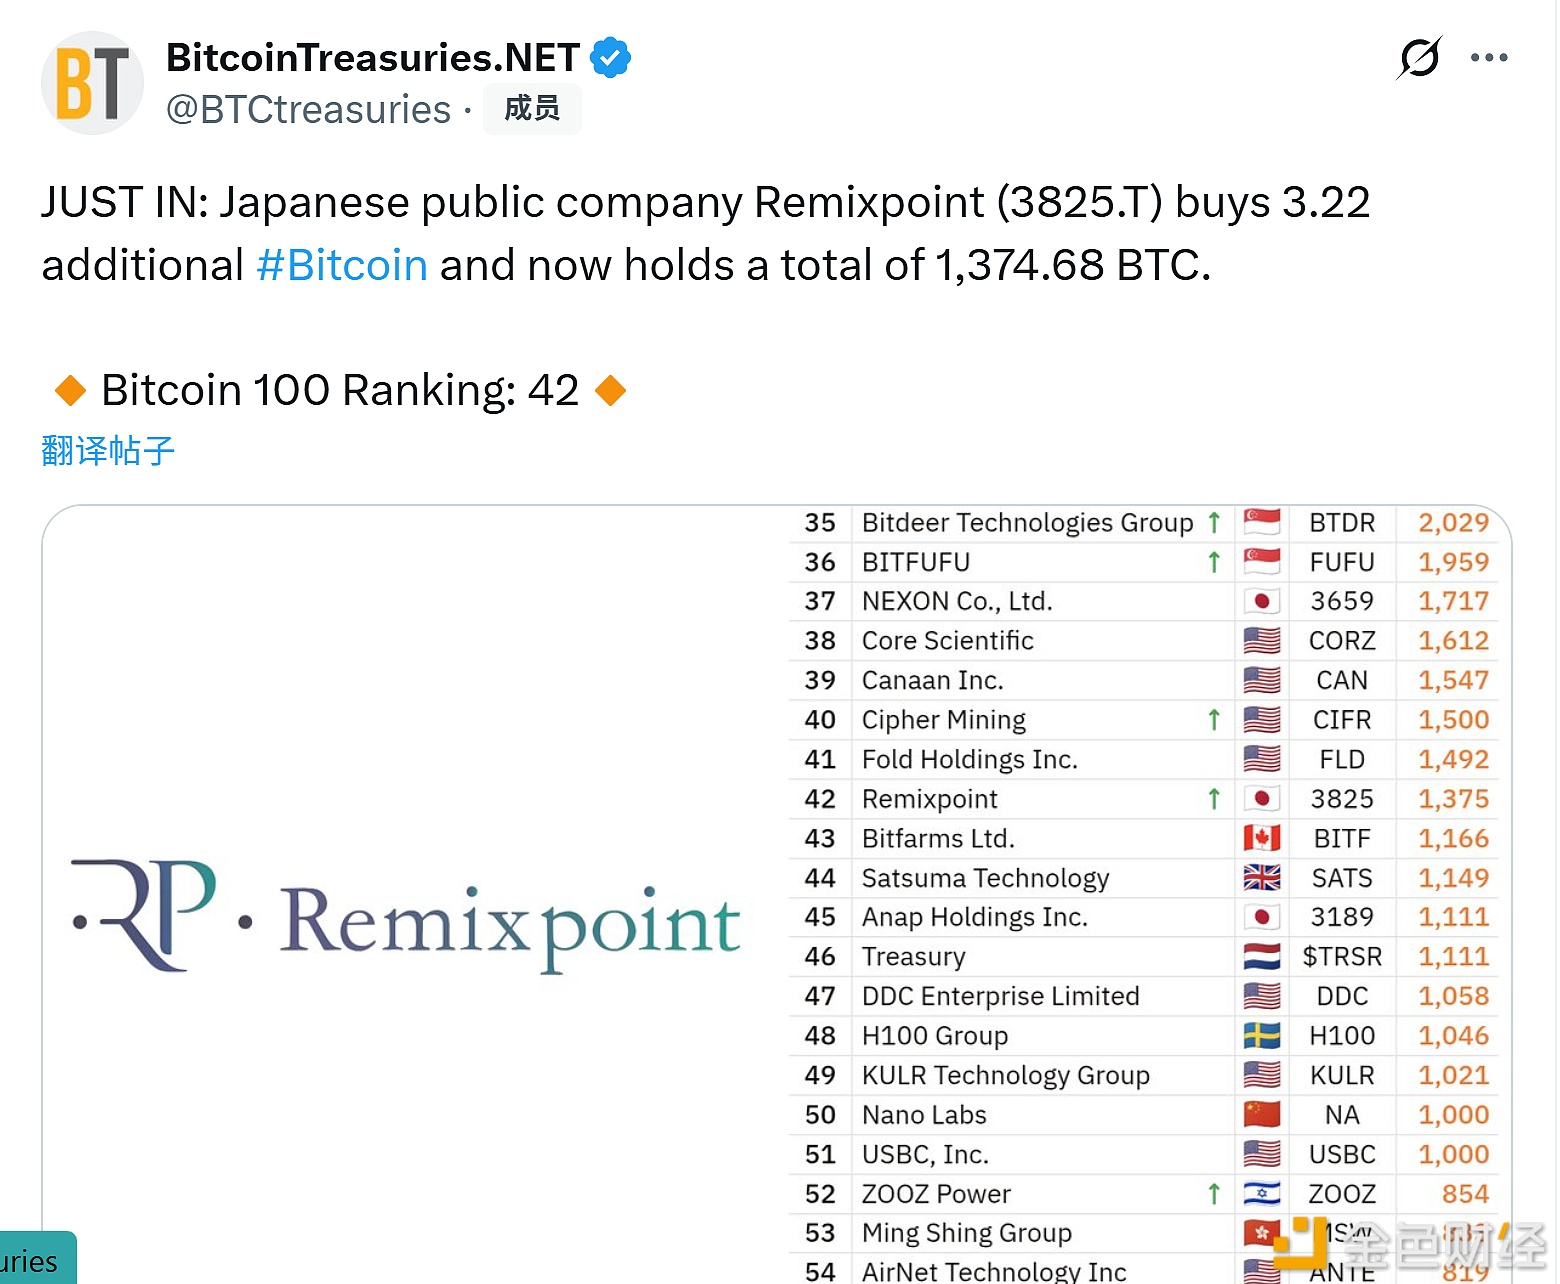Viewport: 1560px width, 1284px height.
Task: Click the Grok slash icon
Action: click(x=1420, y=58)
